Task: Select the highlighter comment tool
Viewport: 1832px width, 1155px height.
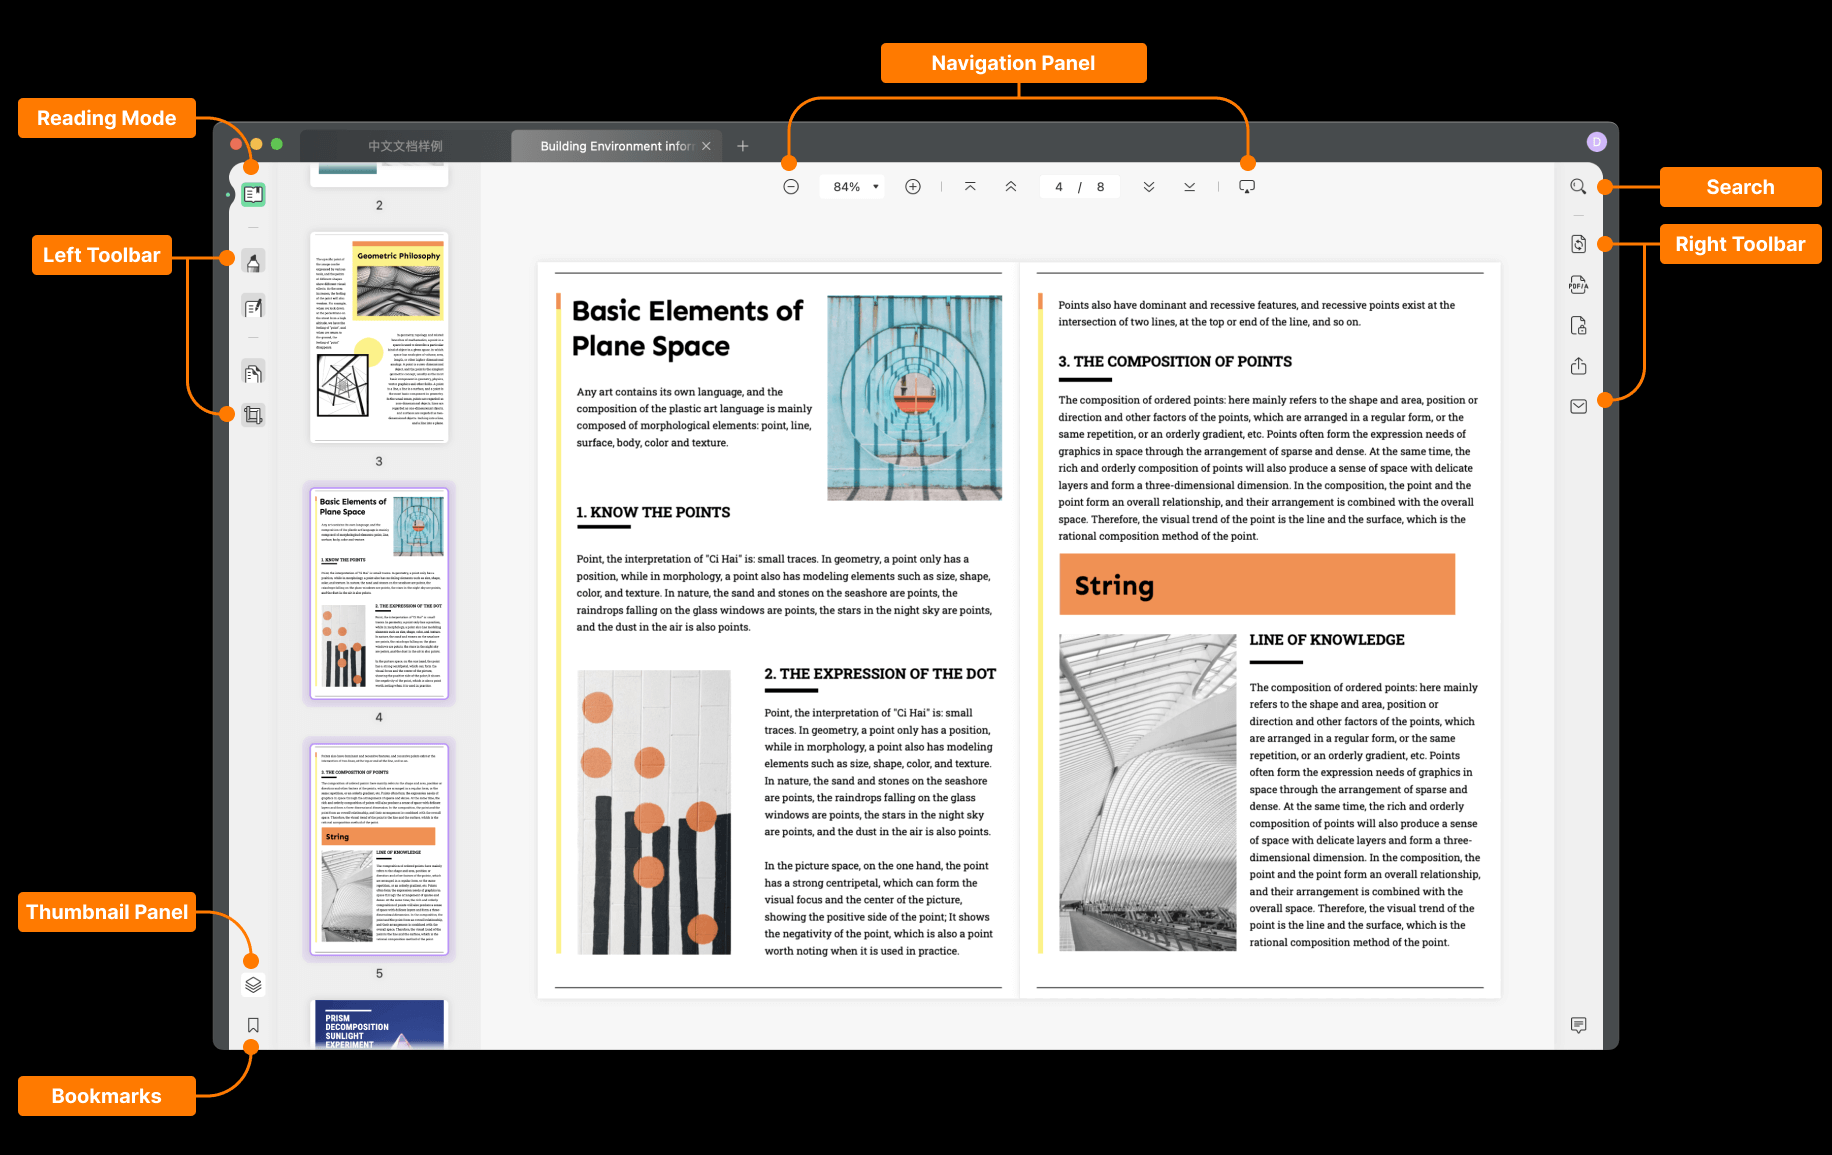Action: click(x=253, y=262)
